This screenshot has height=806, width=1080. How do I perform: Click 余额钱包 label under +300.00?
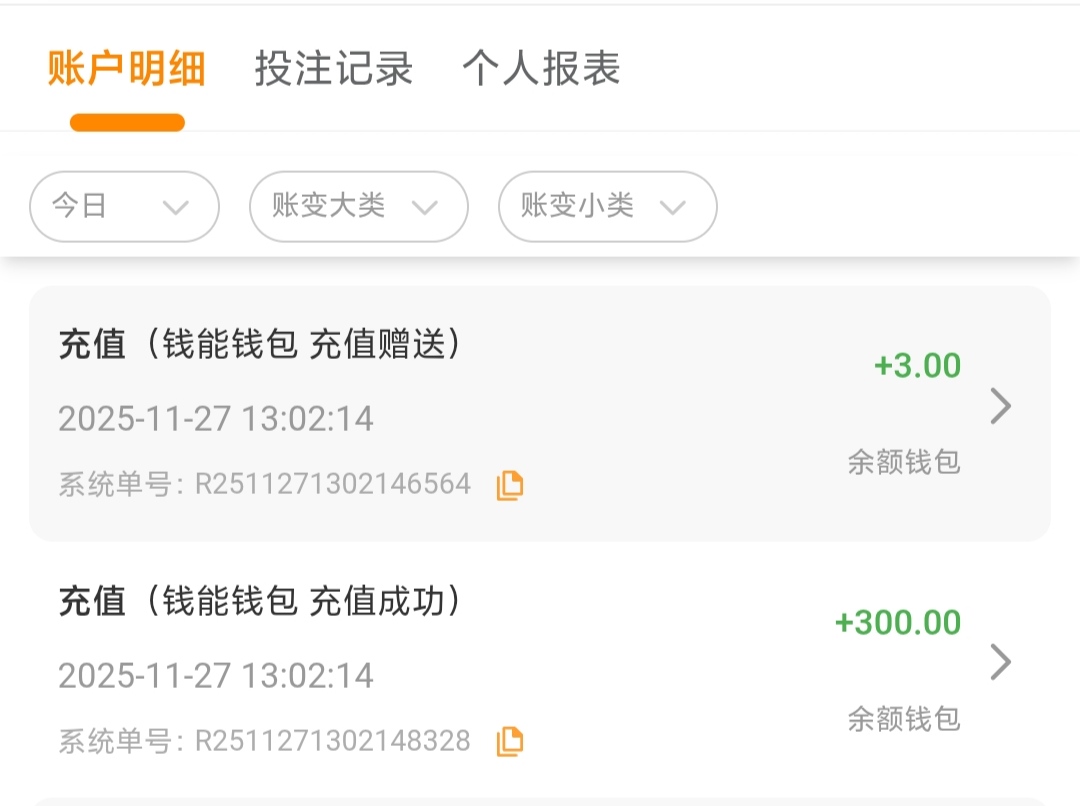(x=903, y=718)
